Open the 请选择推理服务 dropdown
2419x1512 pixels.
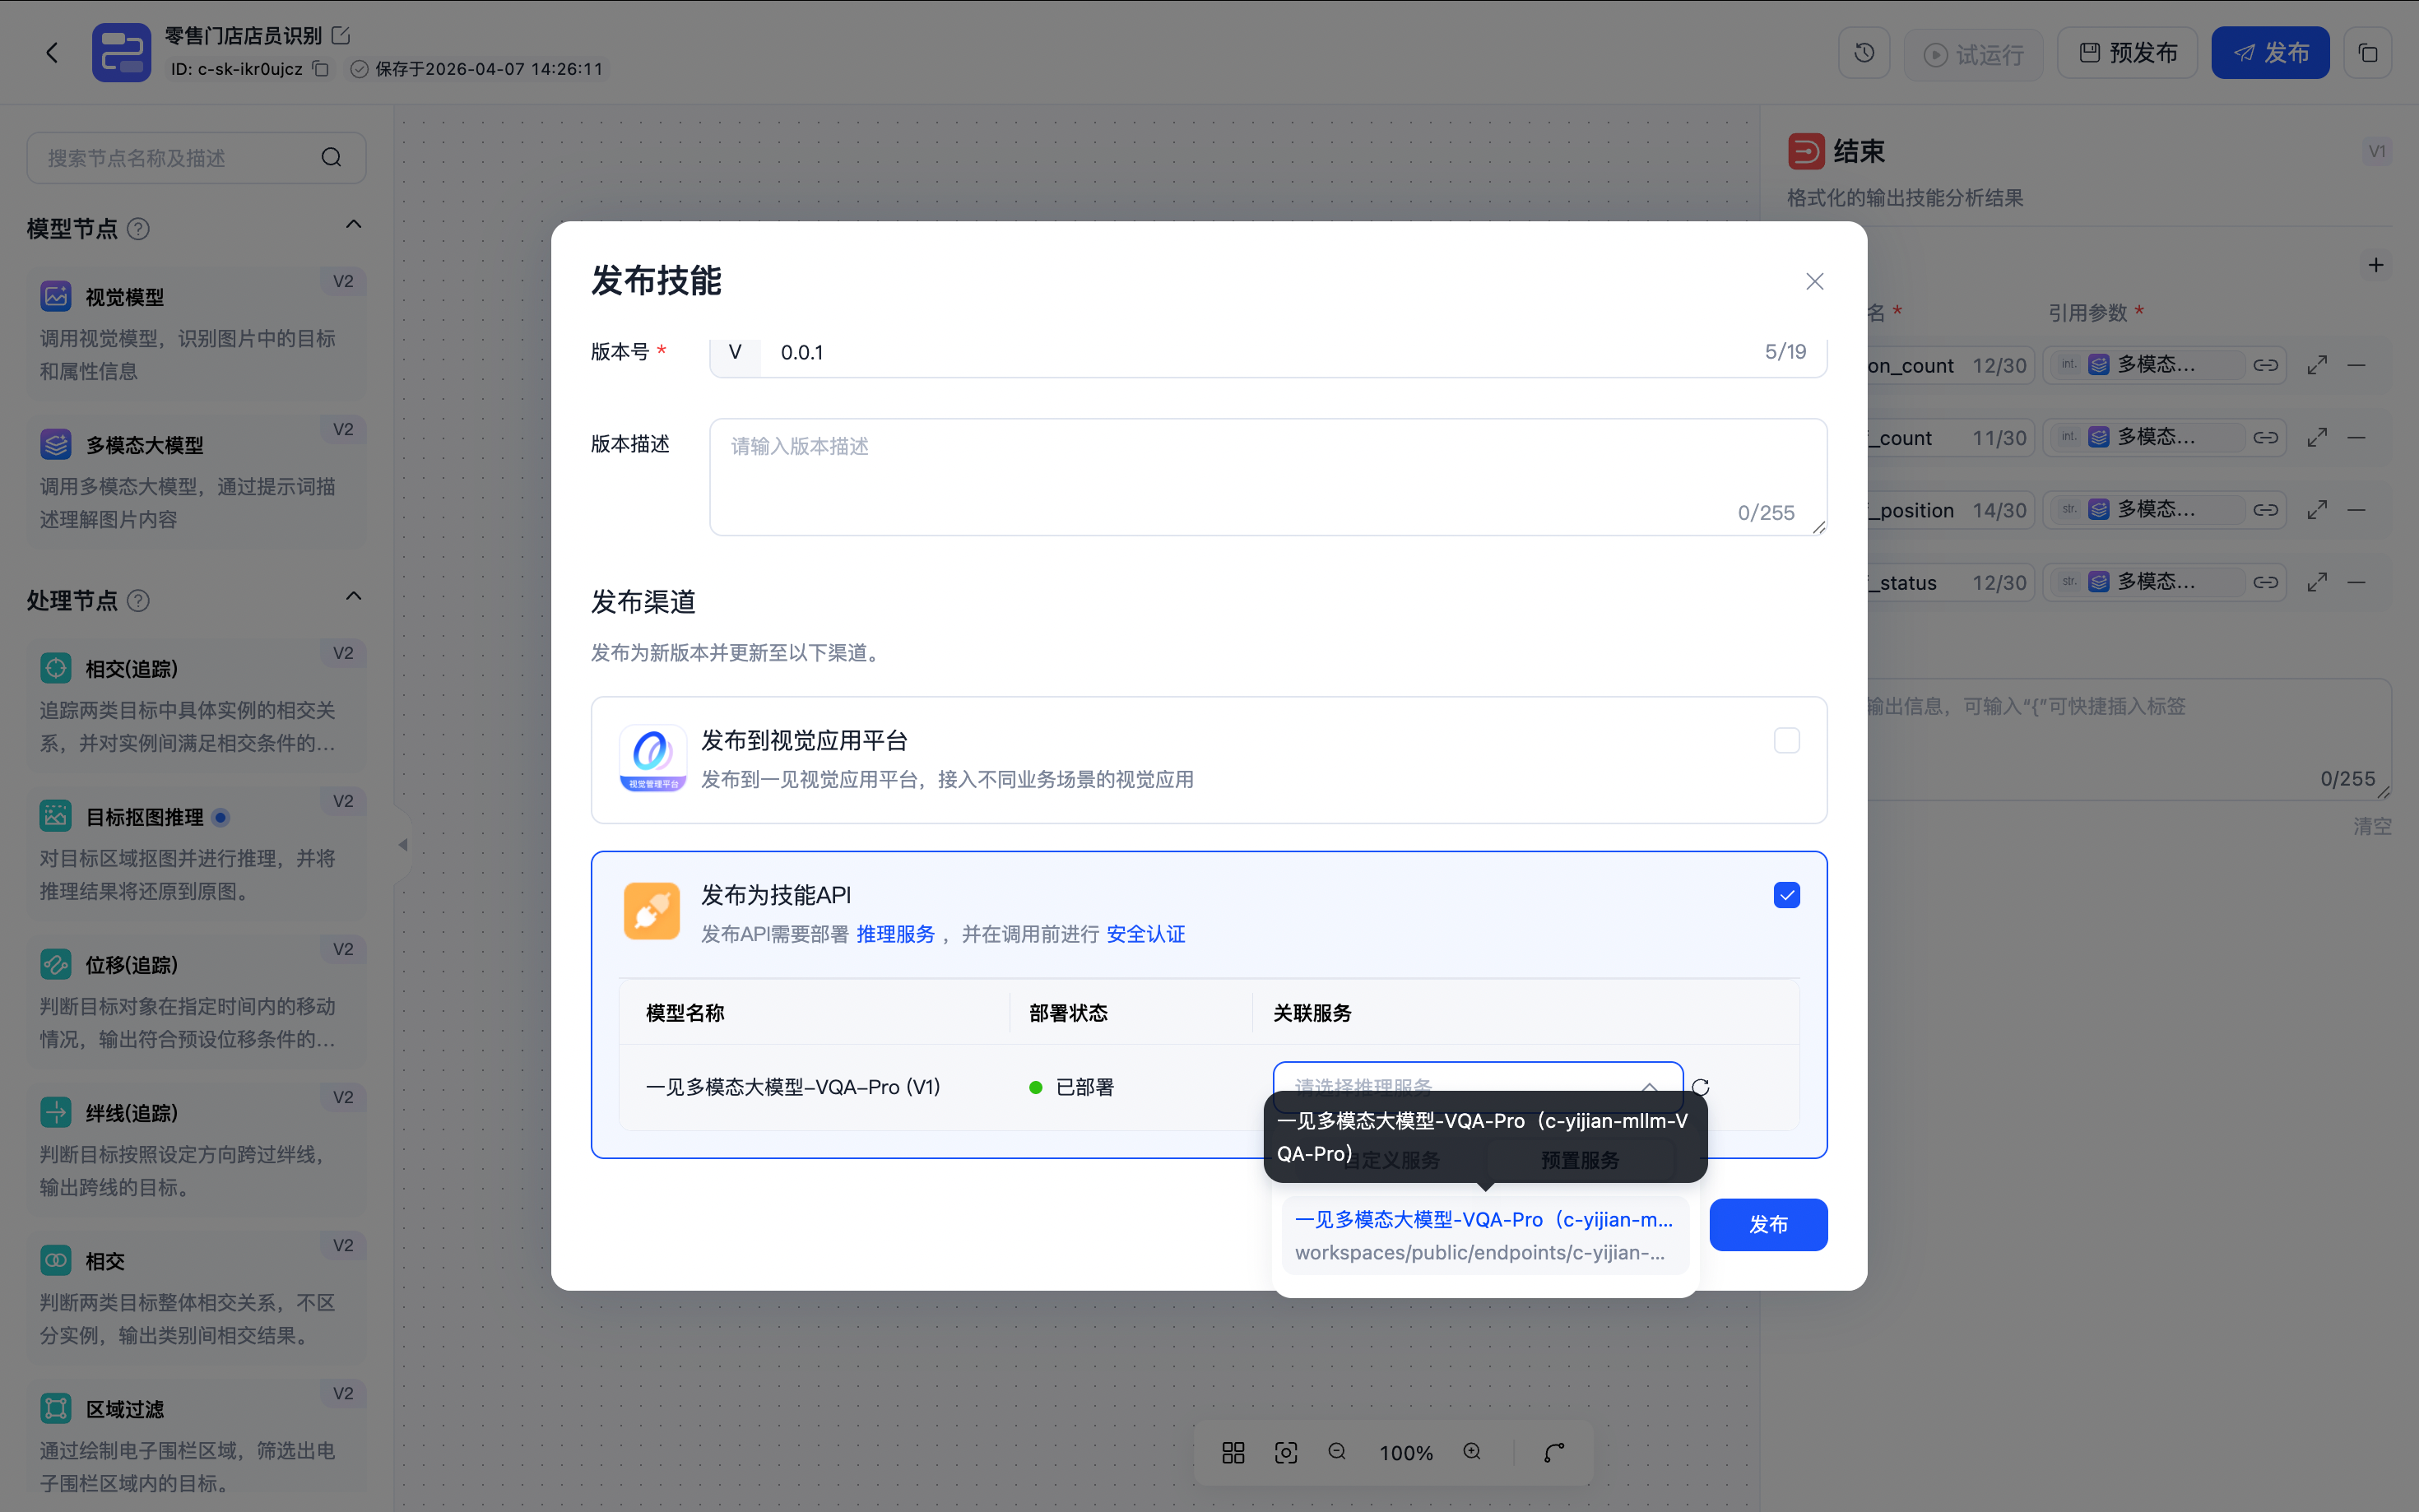point(1477,1086)
